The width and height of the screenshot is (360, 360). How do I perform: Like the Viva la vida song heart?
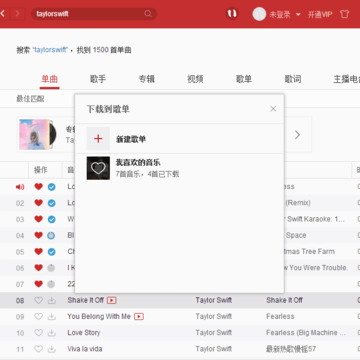click(39, 349)
